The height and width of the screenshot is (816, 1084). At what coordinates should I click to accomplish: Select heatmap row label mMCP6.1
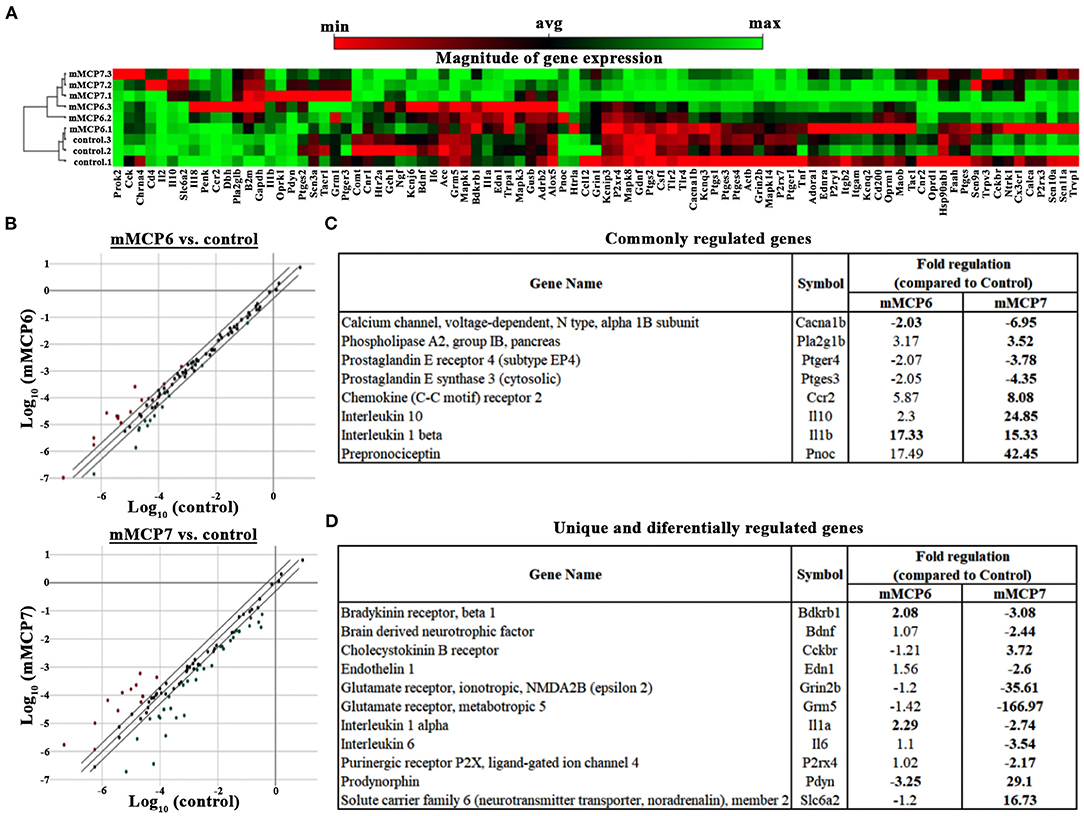[x=90, y=129]
